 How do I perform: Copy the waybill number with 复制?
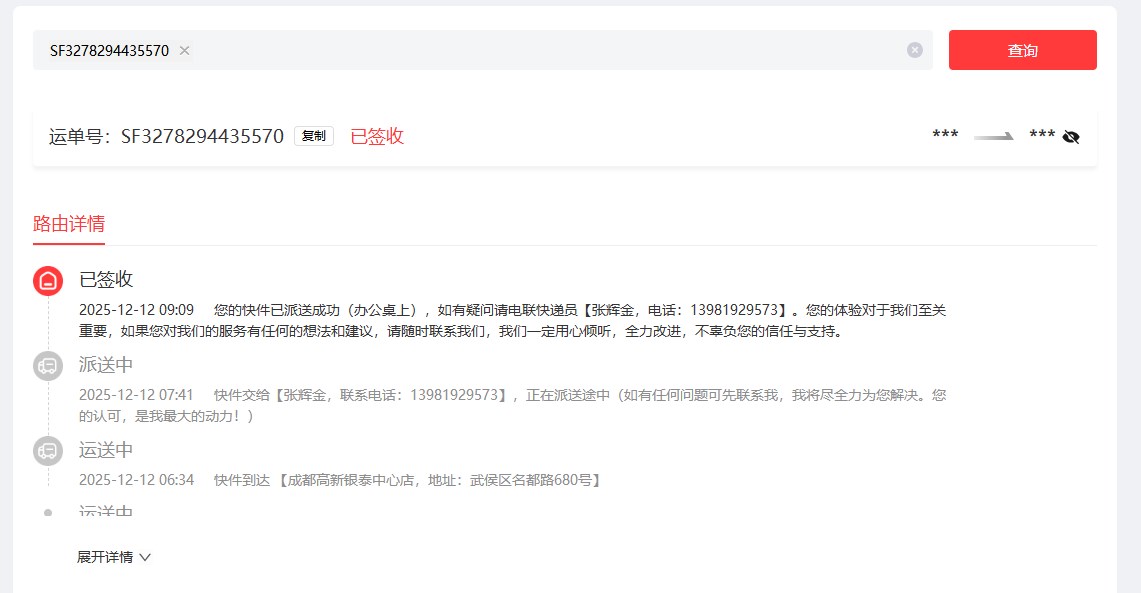click(313, 137)
